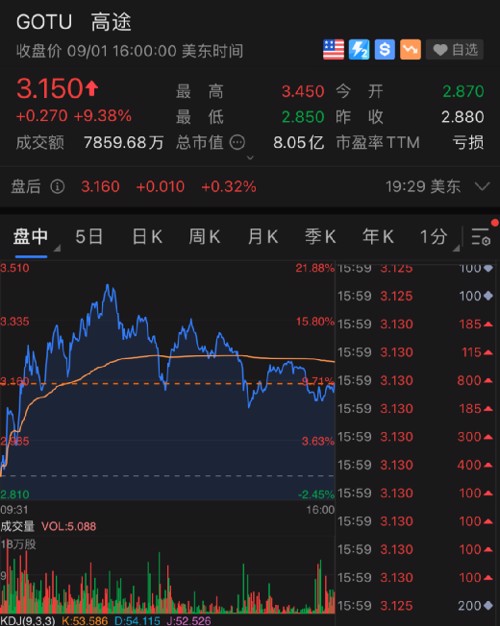Open the 1分 interval dropdown

(x=438, y=237)
